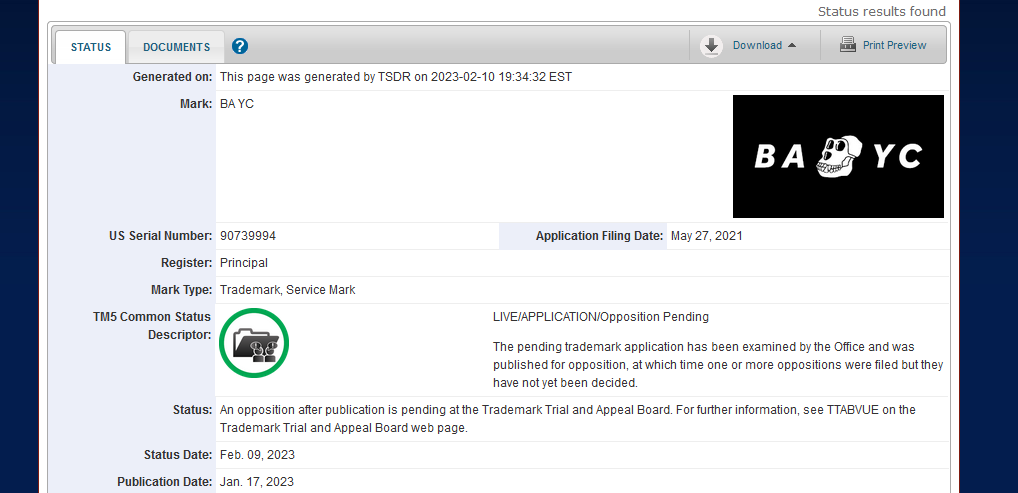Click the Trademark, Service Mark type value
1018x493 pixels.
pyautogui.click(x=288, y=290)
